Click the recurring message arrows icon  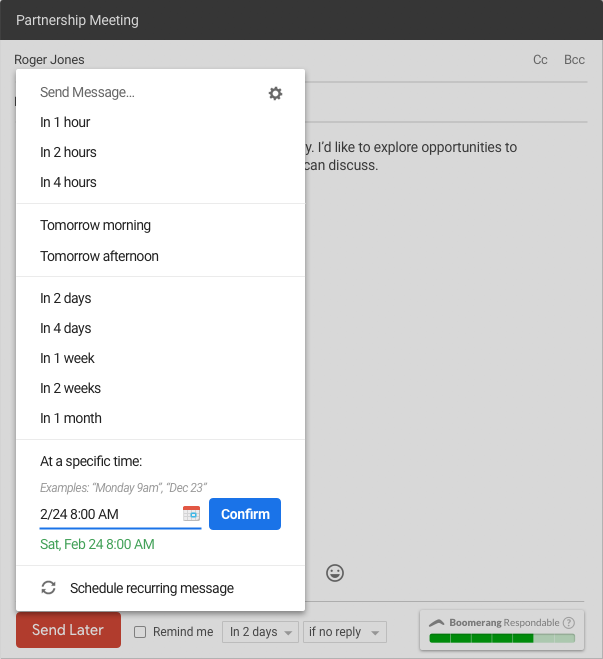[48, 588]
